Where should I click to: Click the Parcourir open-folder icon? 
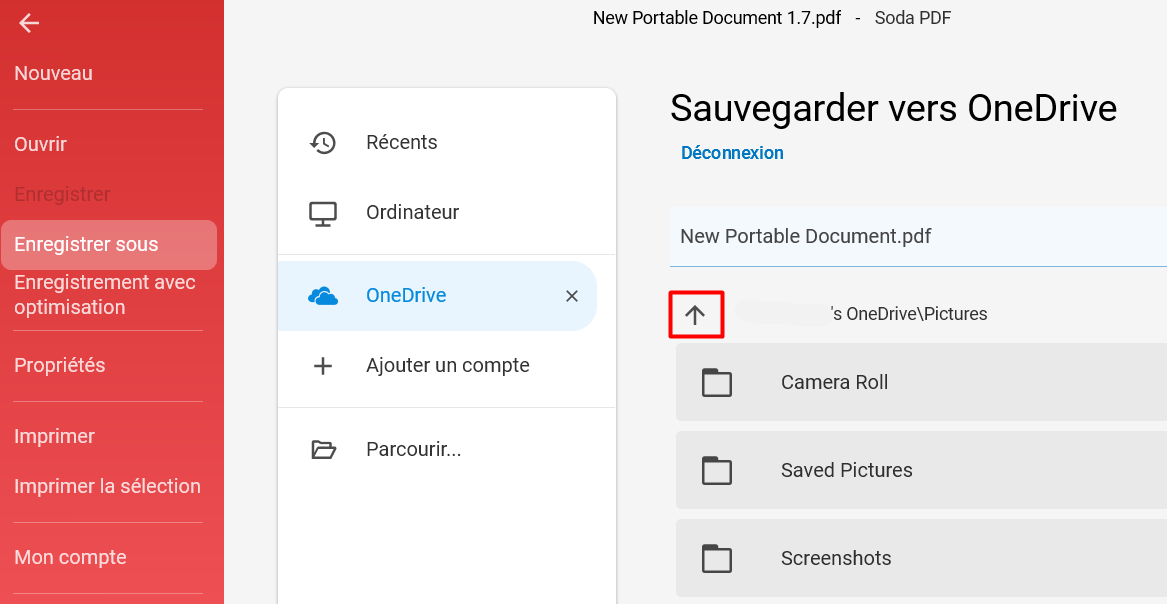[323, 450]
